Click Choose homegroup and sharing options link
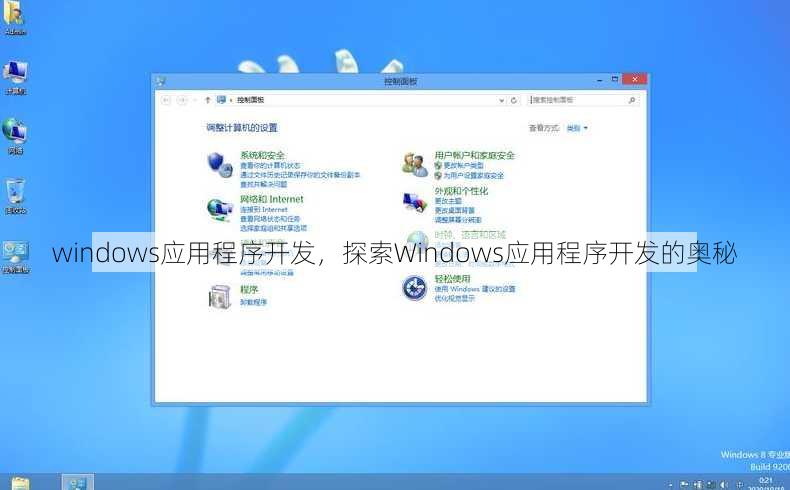The image size is (790, 490). (273, 228)
